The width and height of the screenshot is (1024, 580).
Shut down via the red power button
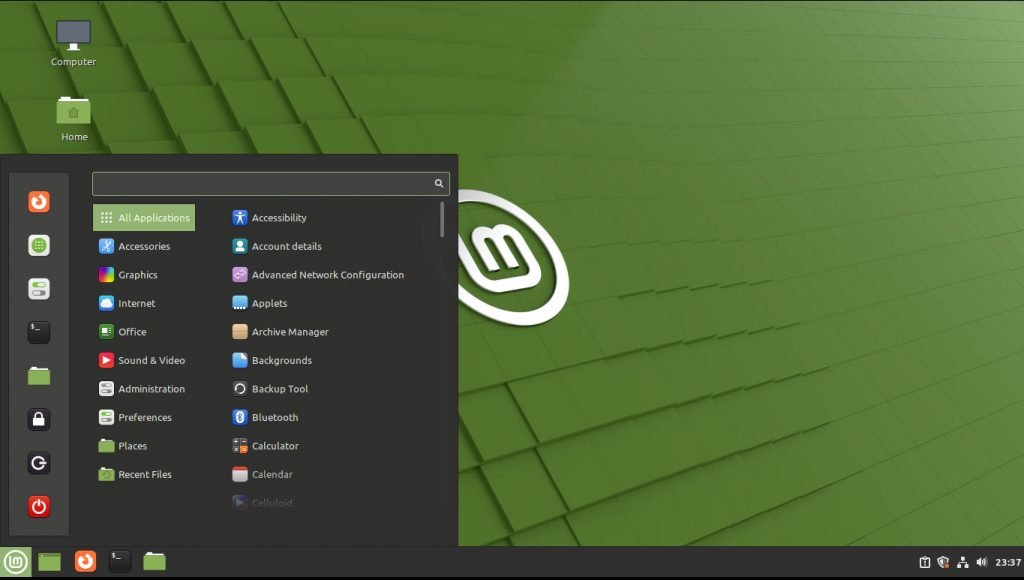(38, 506)
